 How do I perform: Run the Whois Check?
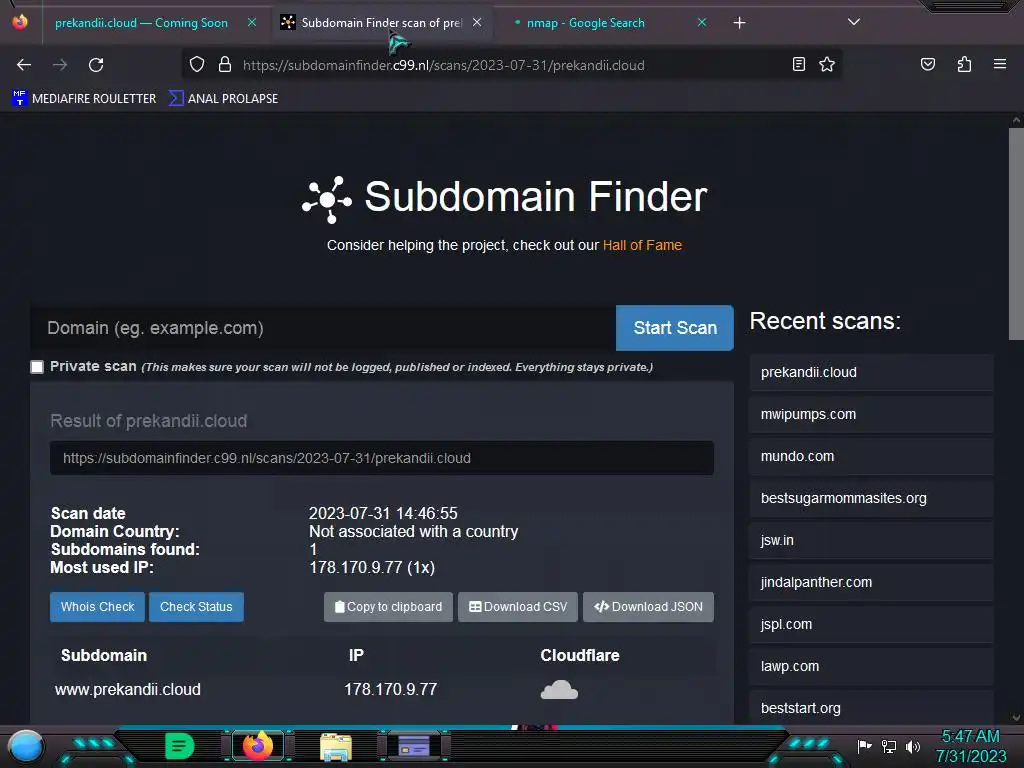coord(97,607)
